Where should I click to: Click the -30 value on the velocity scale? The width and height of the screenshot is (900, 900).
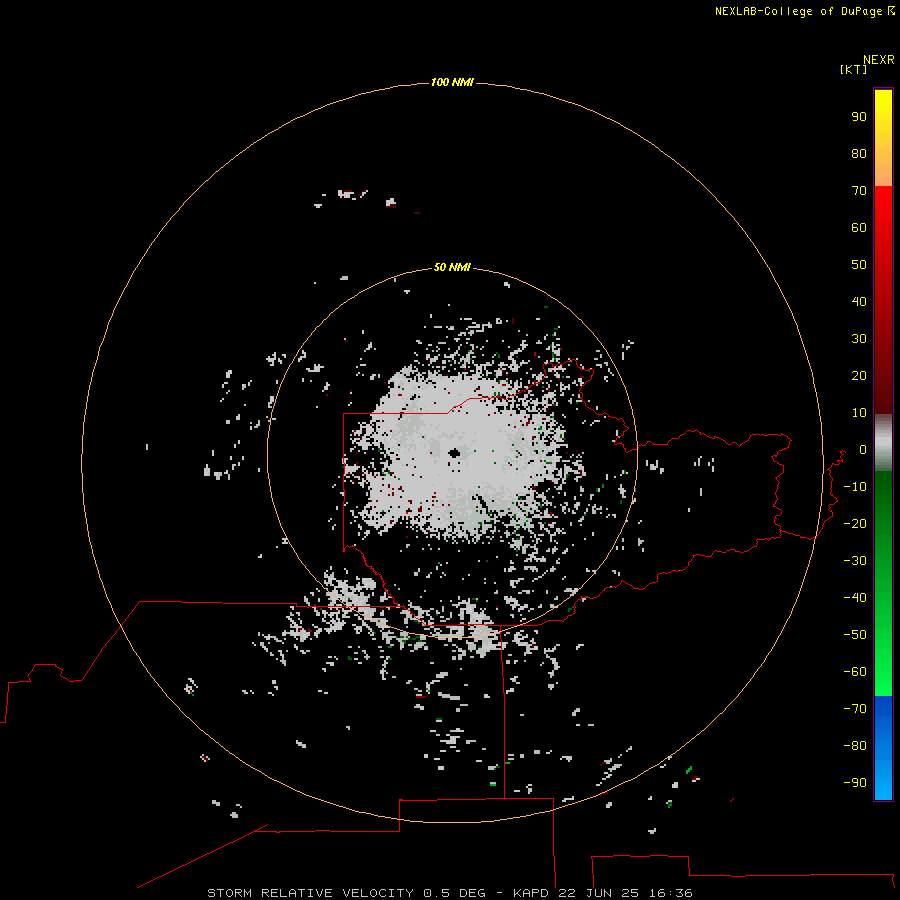pos(855,561)
